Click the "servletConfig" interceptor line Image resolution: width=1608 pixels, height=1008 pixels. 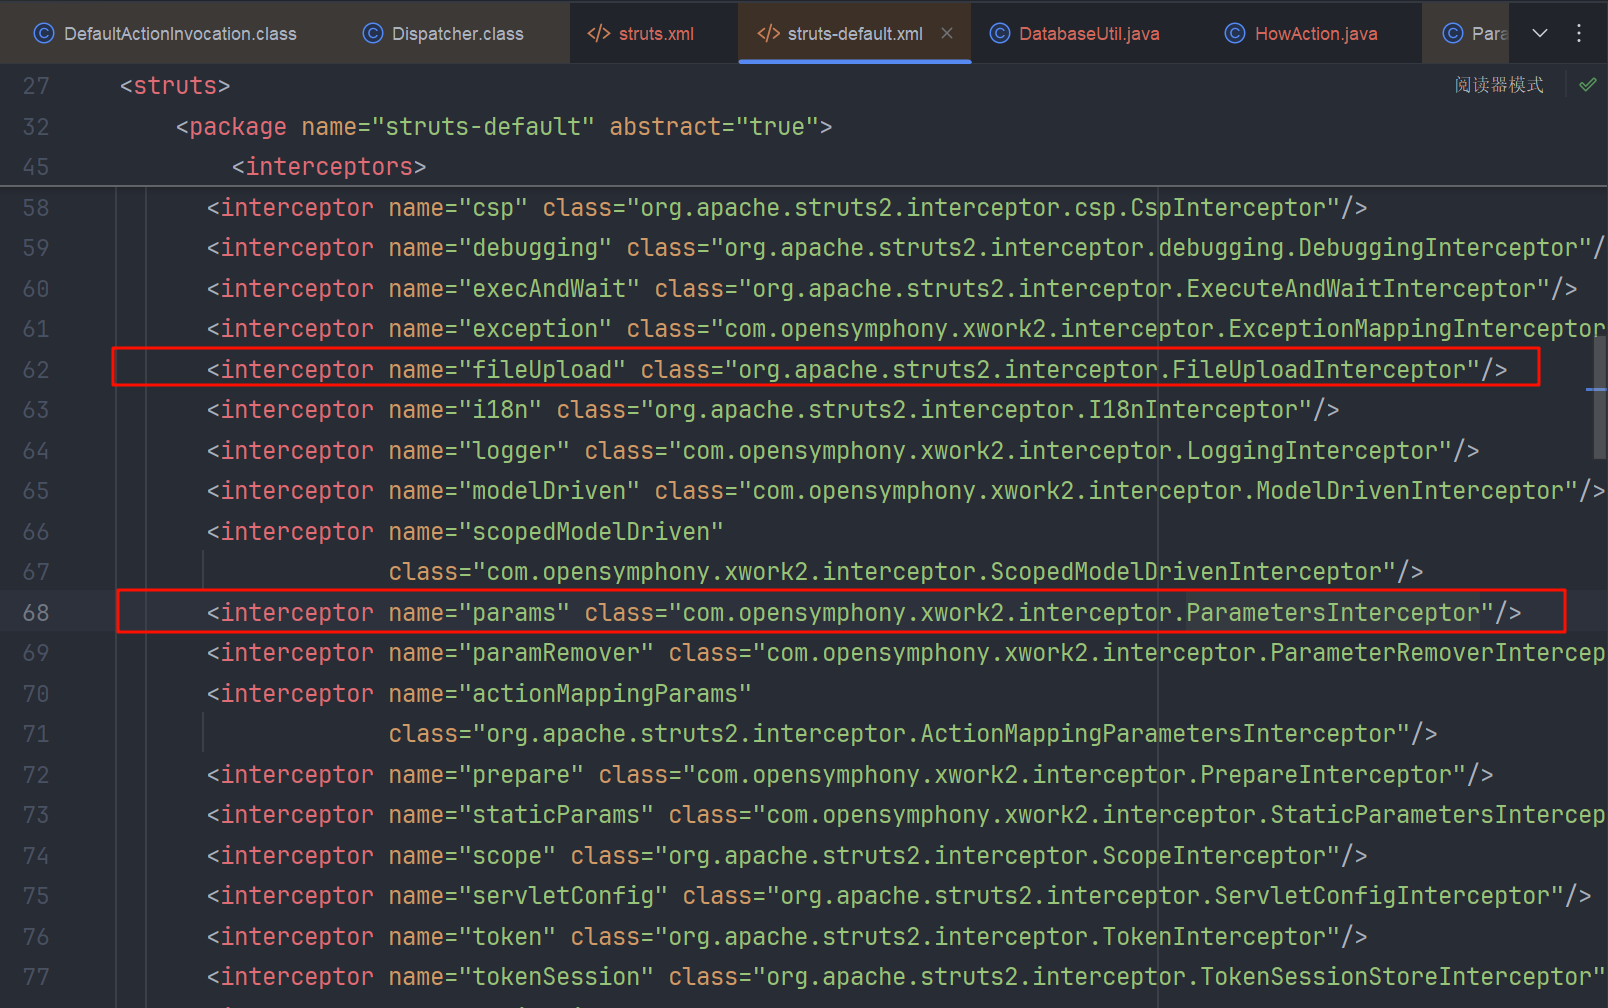tap(899, 896)
